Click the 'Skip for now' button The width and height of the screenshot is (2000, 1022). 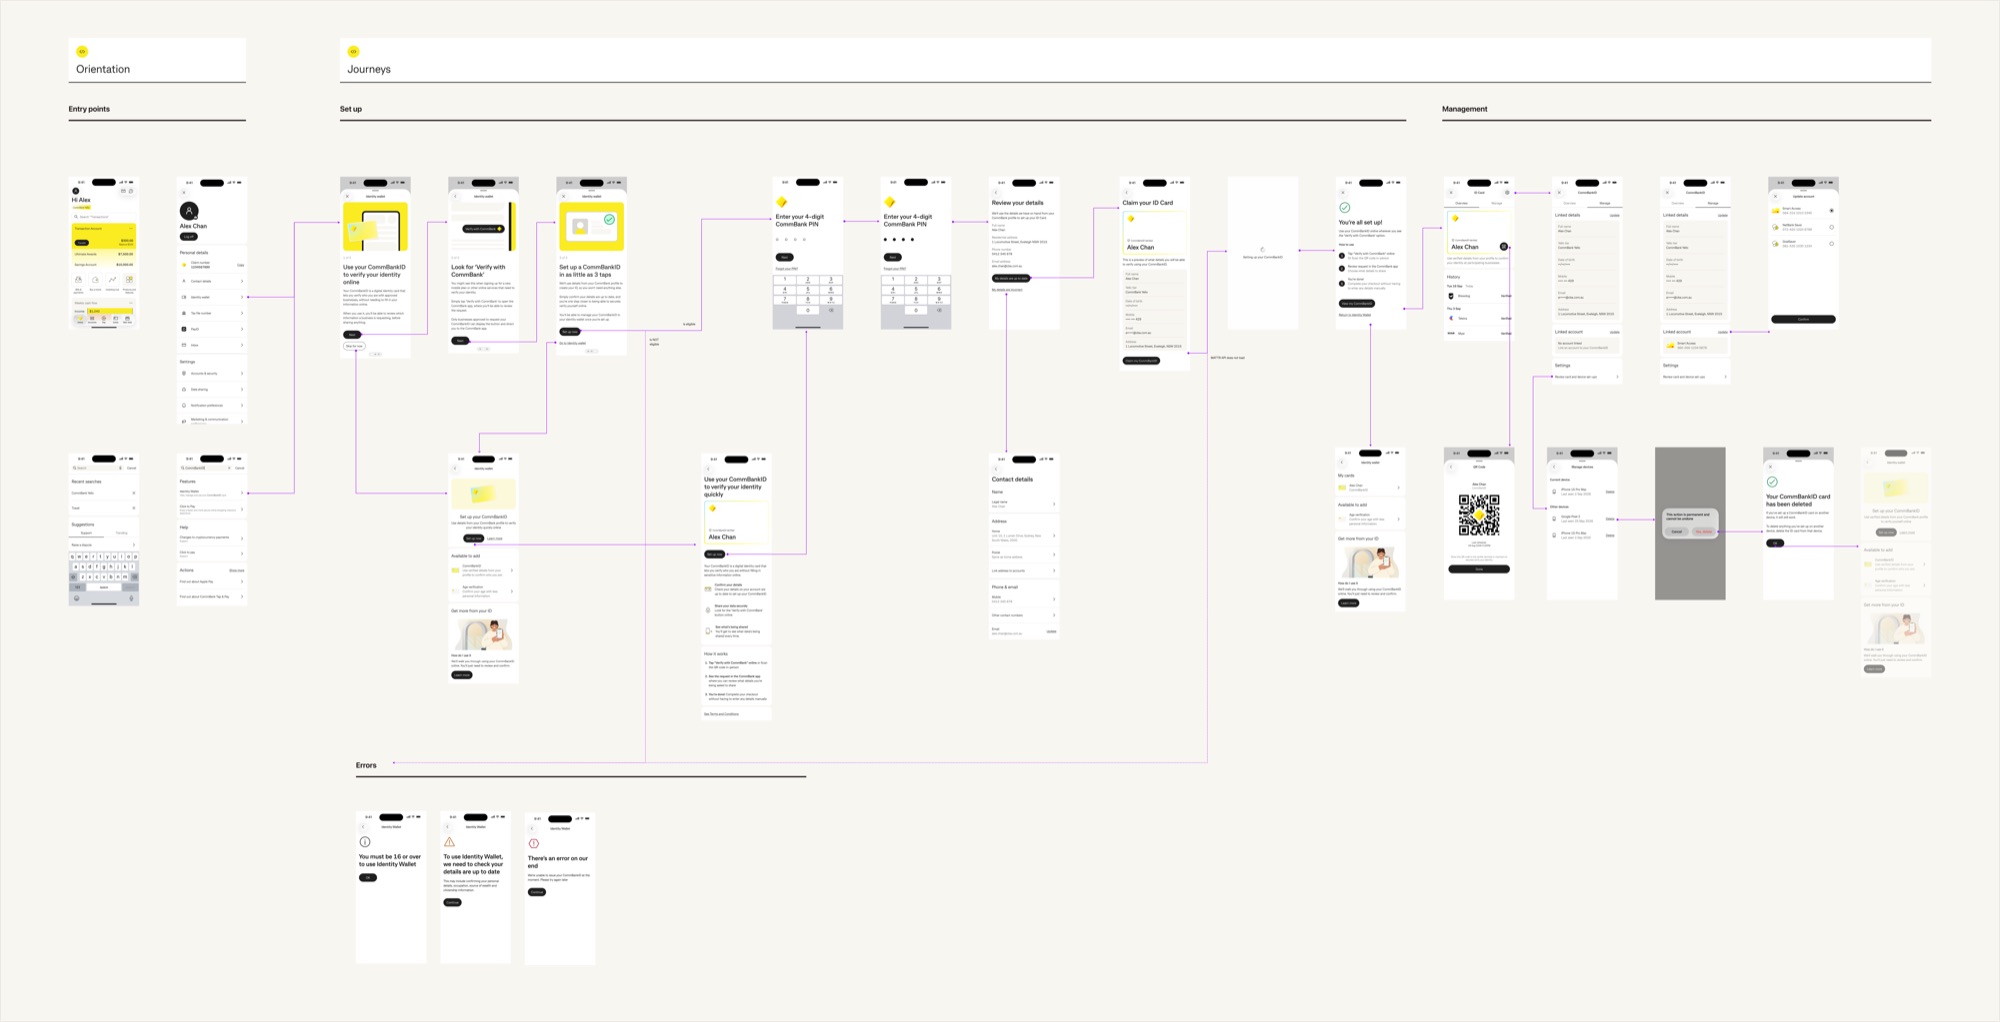point(354,346)
